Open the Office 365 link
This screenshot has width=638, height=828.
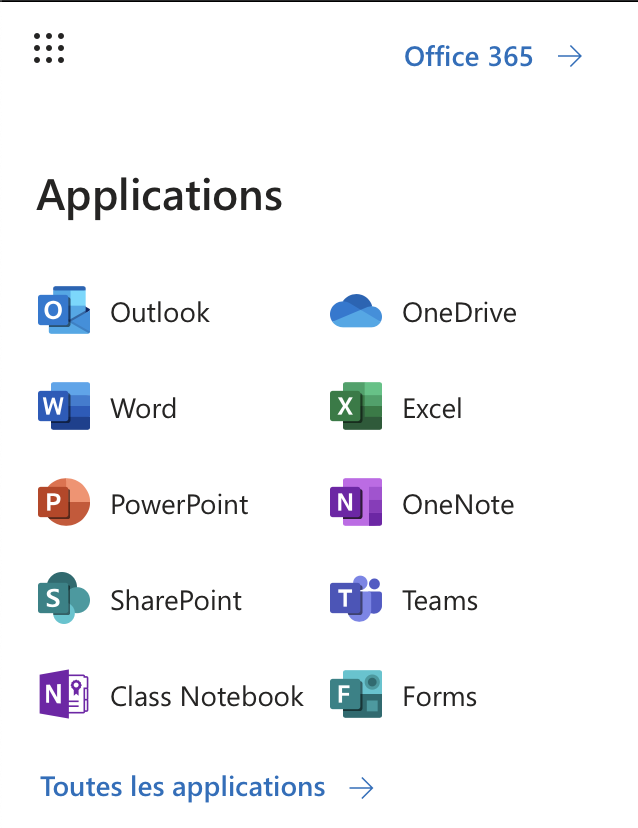click(x=468, y=57)
